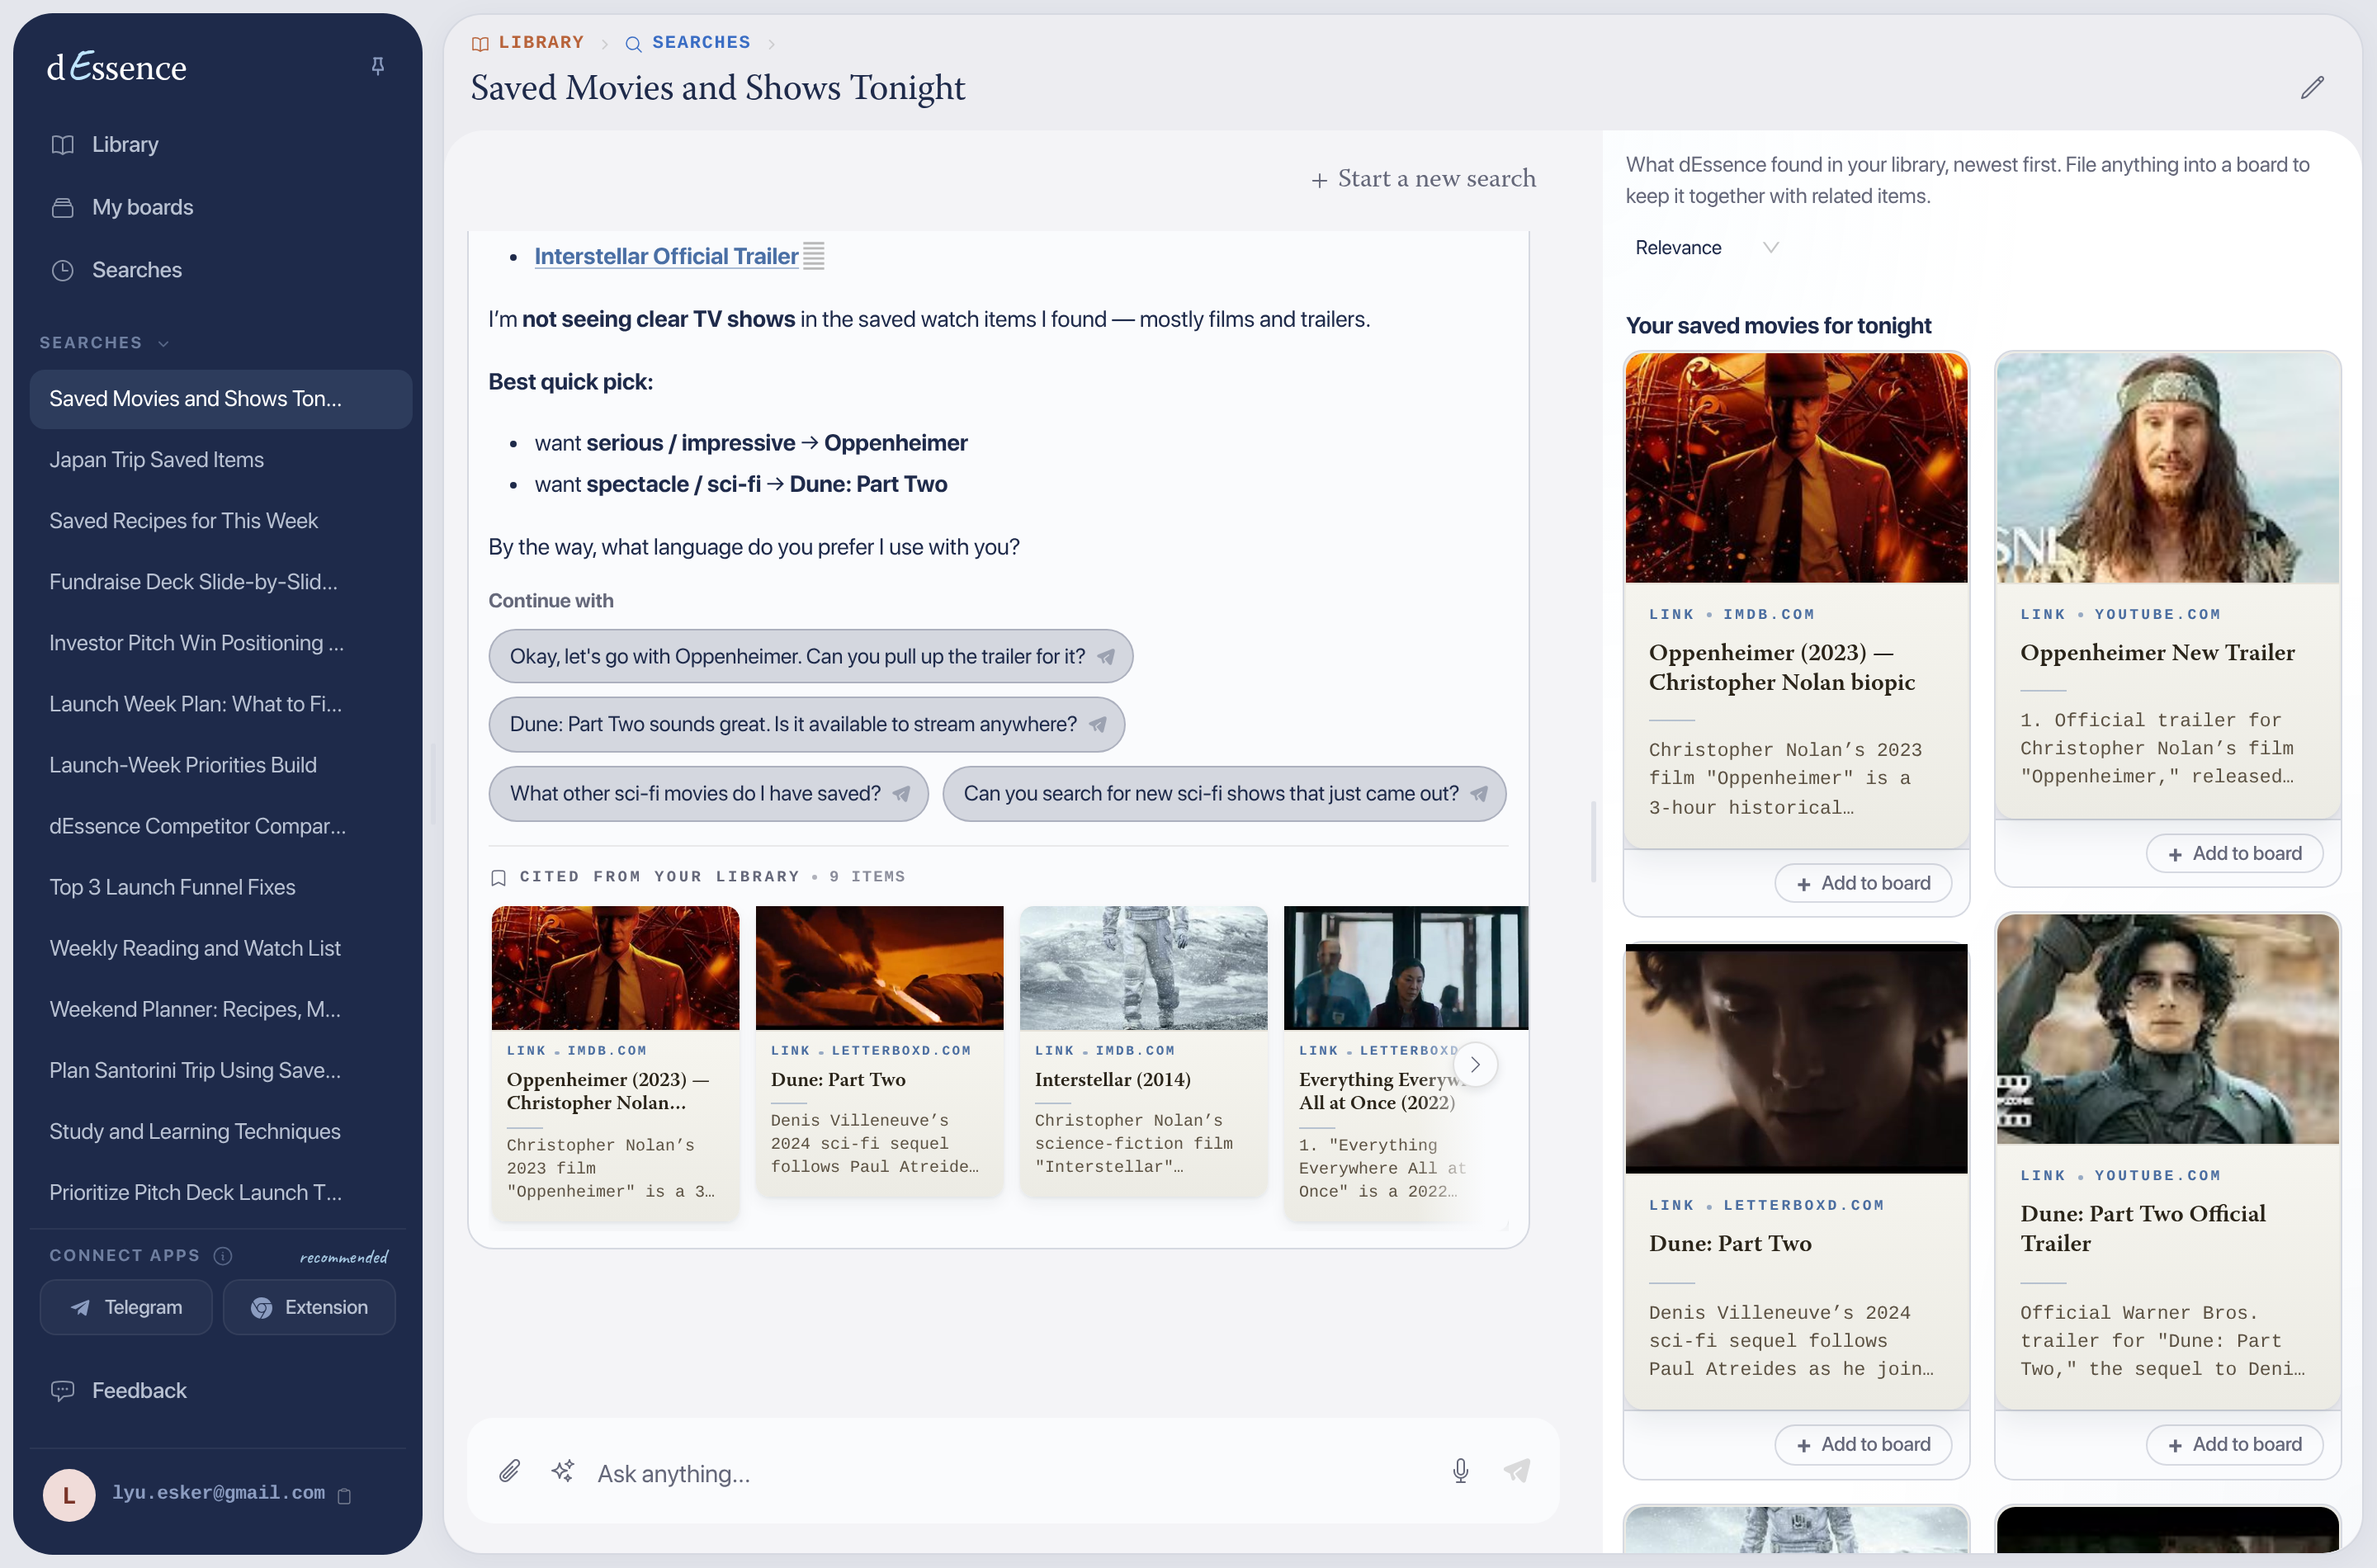
Task: Add Oppenheimer New Trailer to board
Action: click(x=2234, y=853)
